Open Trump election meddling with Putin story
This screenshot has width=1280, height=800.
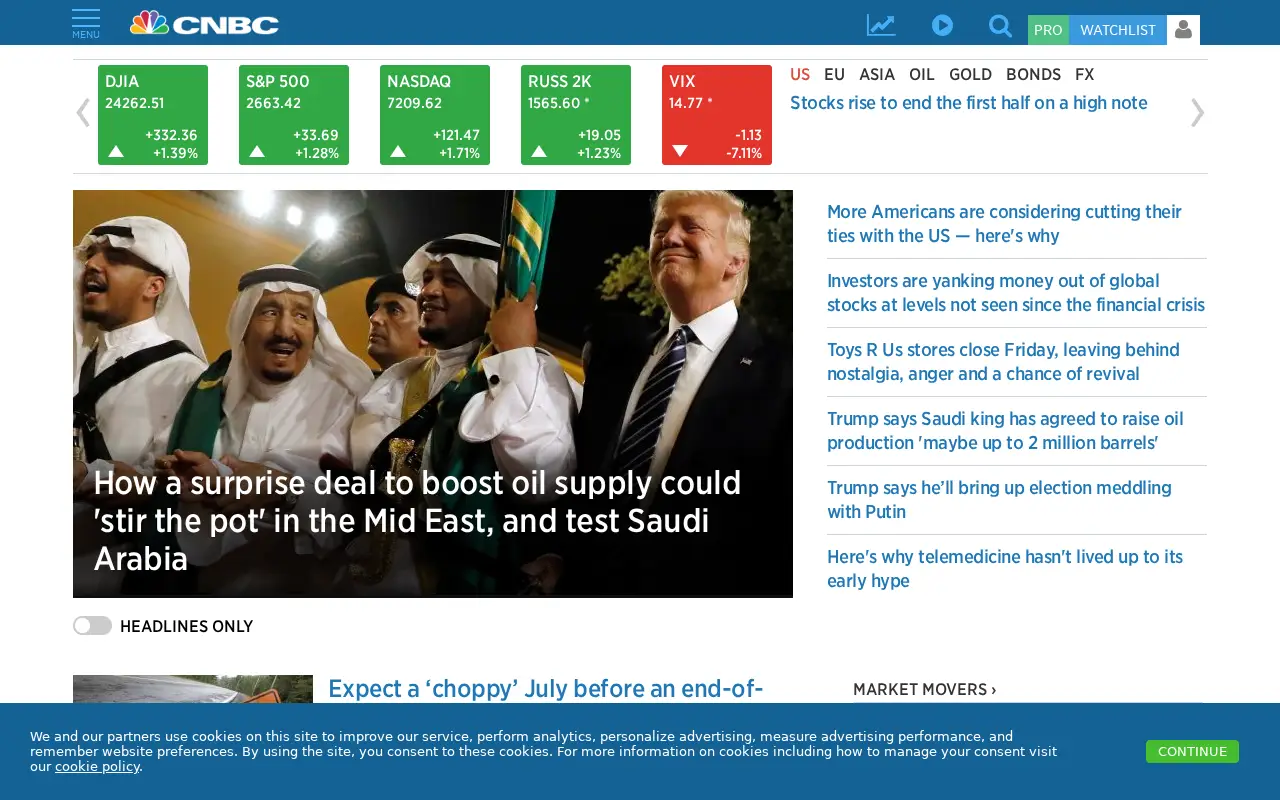click(x=999, y=500)
